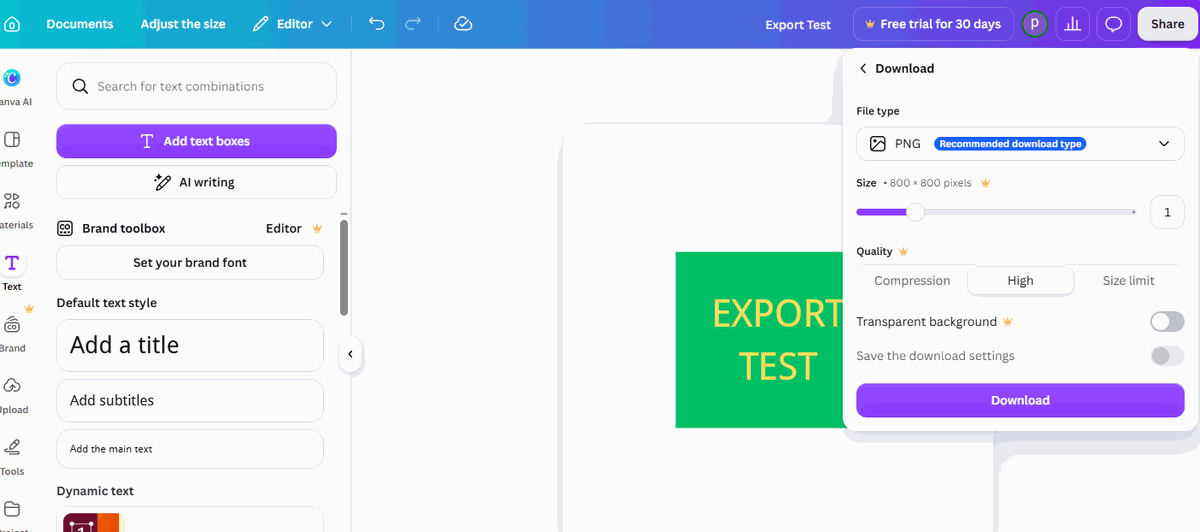Click Add subtitles style
1200x532 pixels.
tap(190, 400)
